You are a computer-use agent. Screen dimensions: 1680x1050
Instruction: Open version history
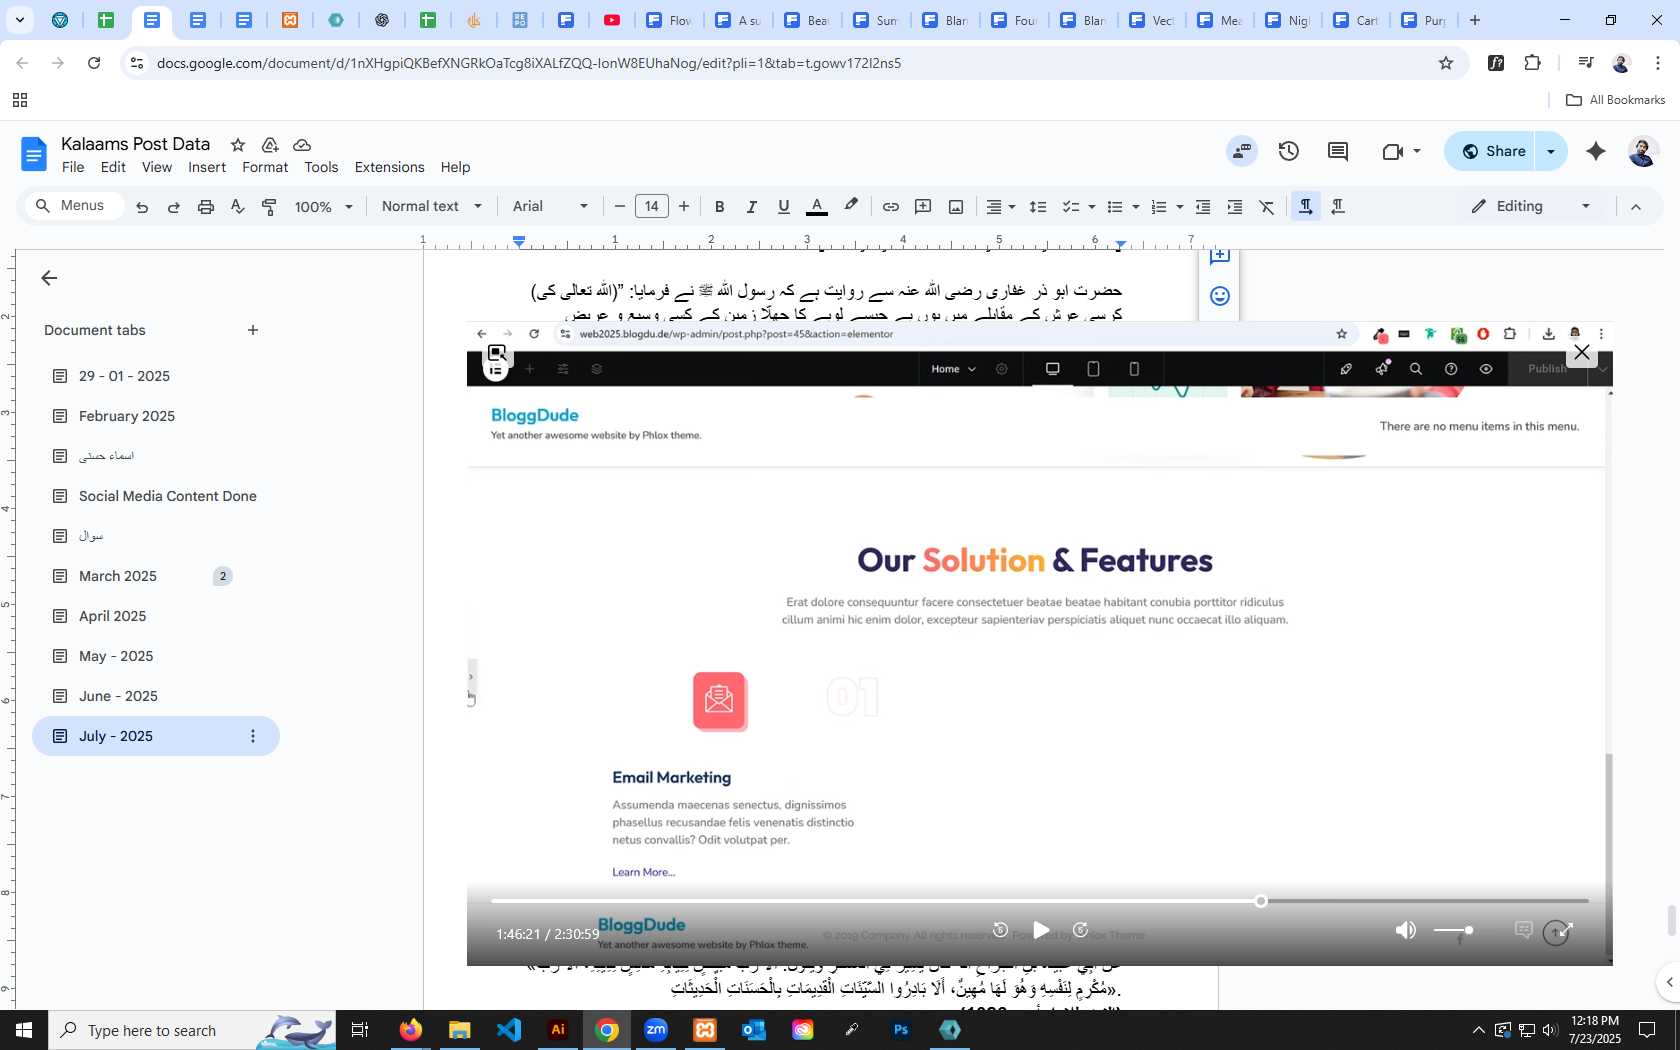[1289, 151]
